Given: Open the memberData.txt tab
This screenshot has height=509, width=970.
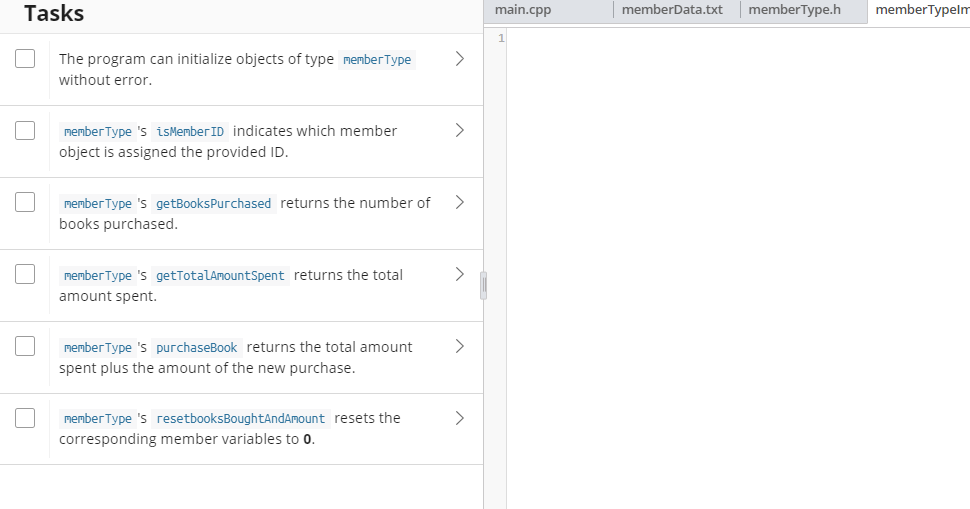Looking at the screenshot, I should pyautogui.click(x=676, y=11).
